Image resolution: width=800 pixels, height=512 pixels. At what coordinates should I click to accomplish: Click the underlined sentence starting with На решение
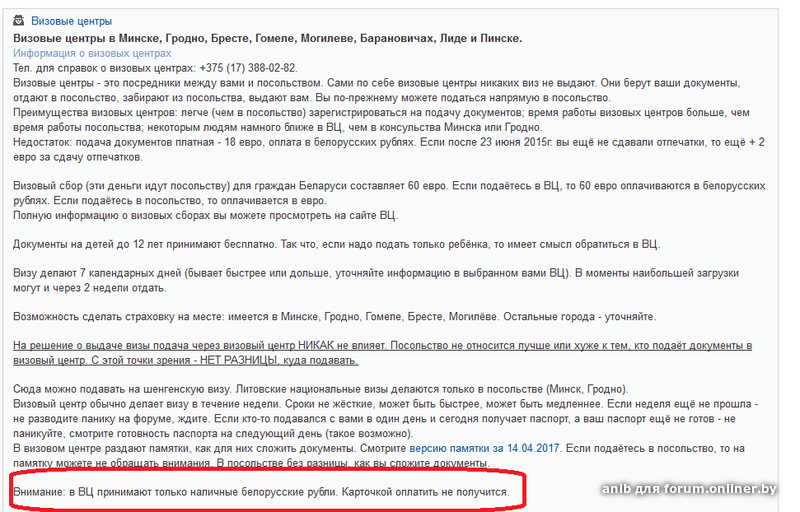tap(383, 353)
